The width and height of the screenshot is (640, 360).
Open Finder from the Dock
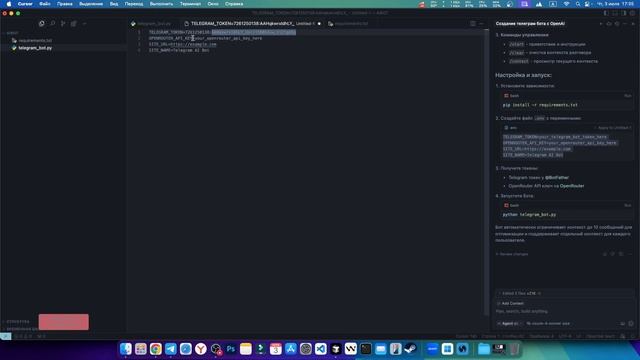pos(126,349)
